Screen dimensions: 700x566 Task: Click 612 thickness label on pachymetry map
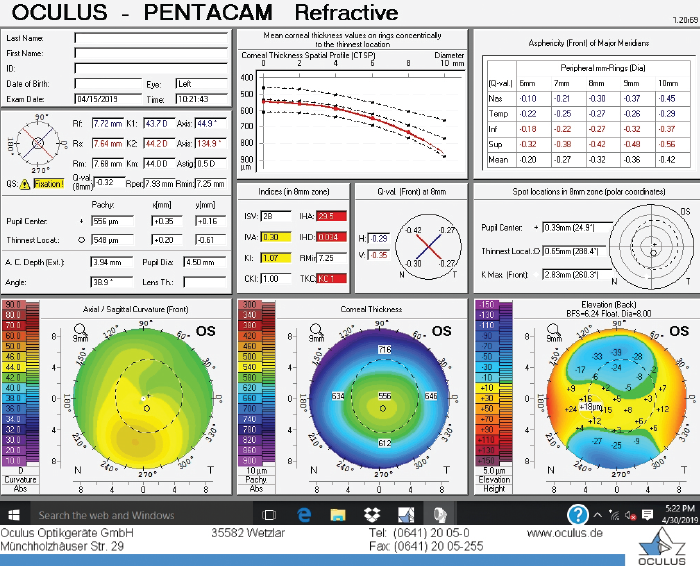[385, 443]
